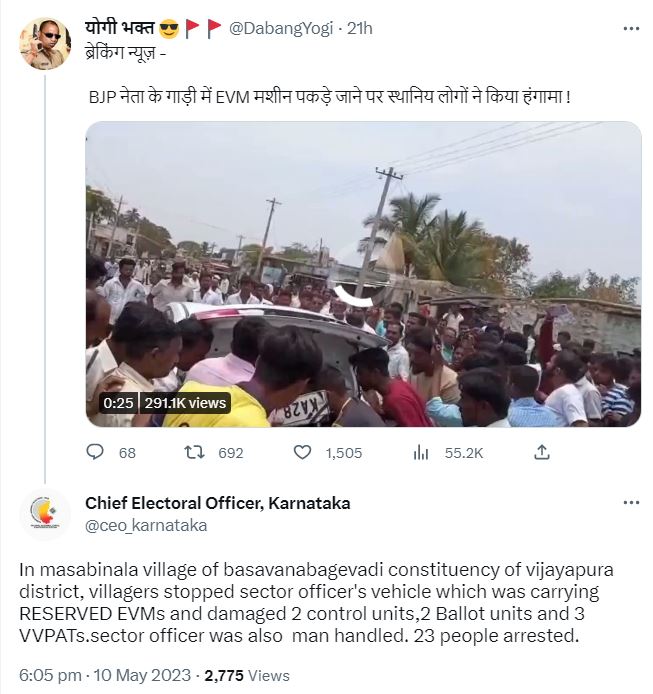
Task: Like the tweet with the heart icon
Action: 302,453
